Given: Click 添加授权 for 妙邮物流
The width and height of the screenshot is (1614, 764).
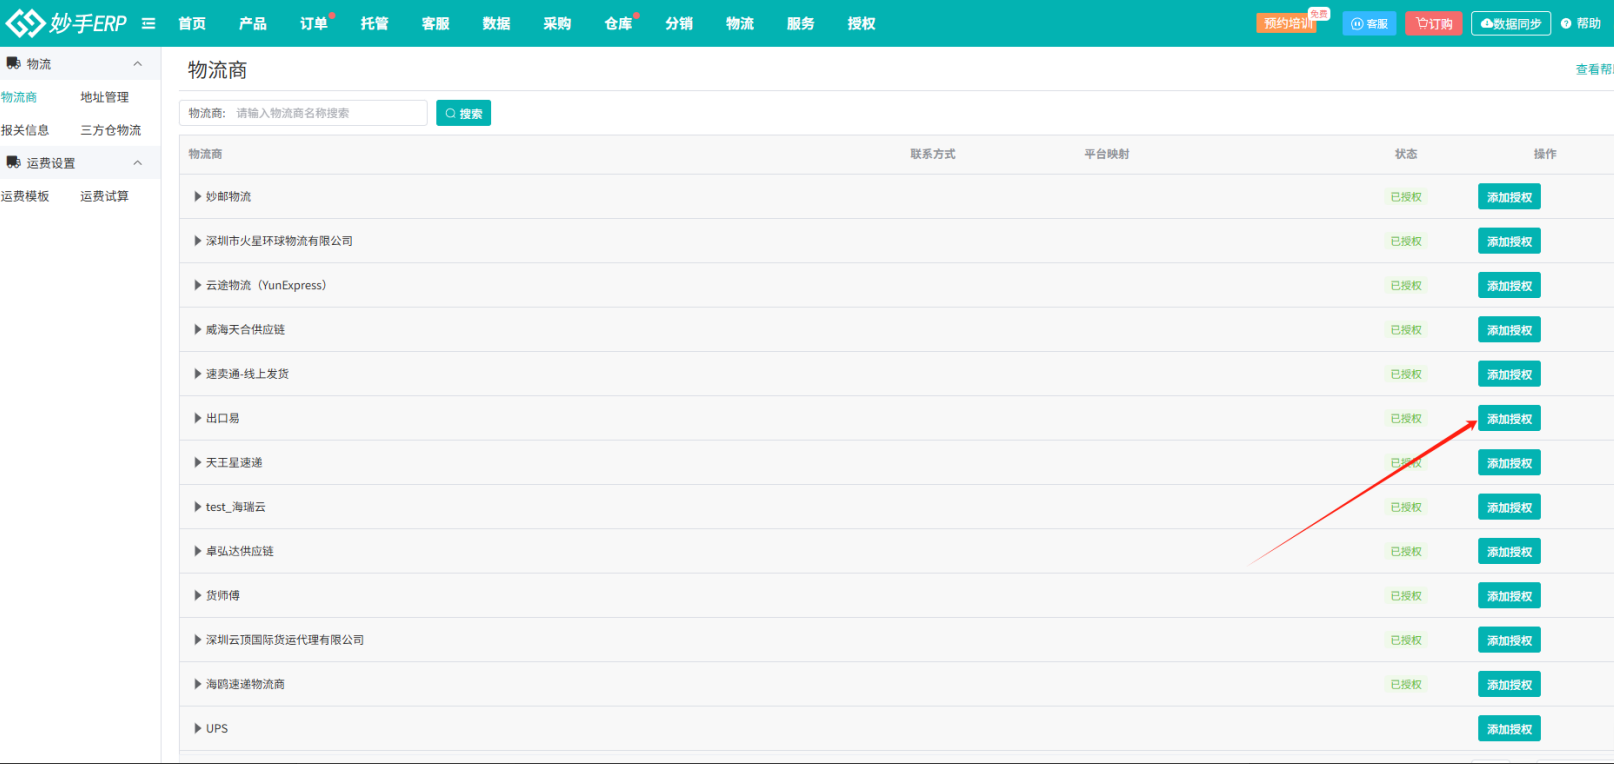Looking at the screenshot, I should tap(1509, 197).
